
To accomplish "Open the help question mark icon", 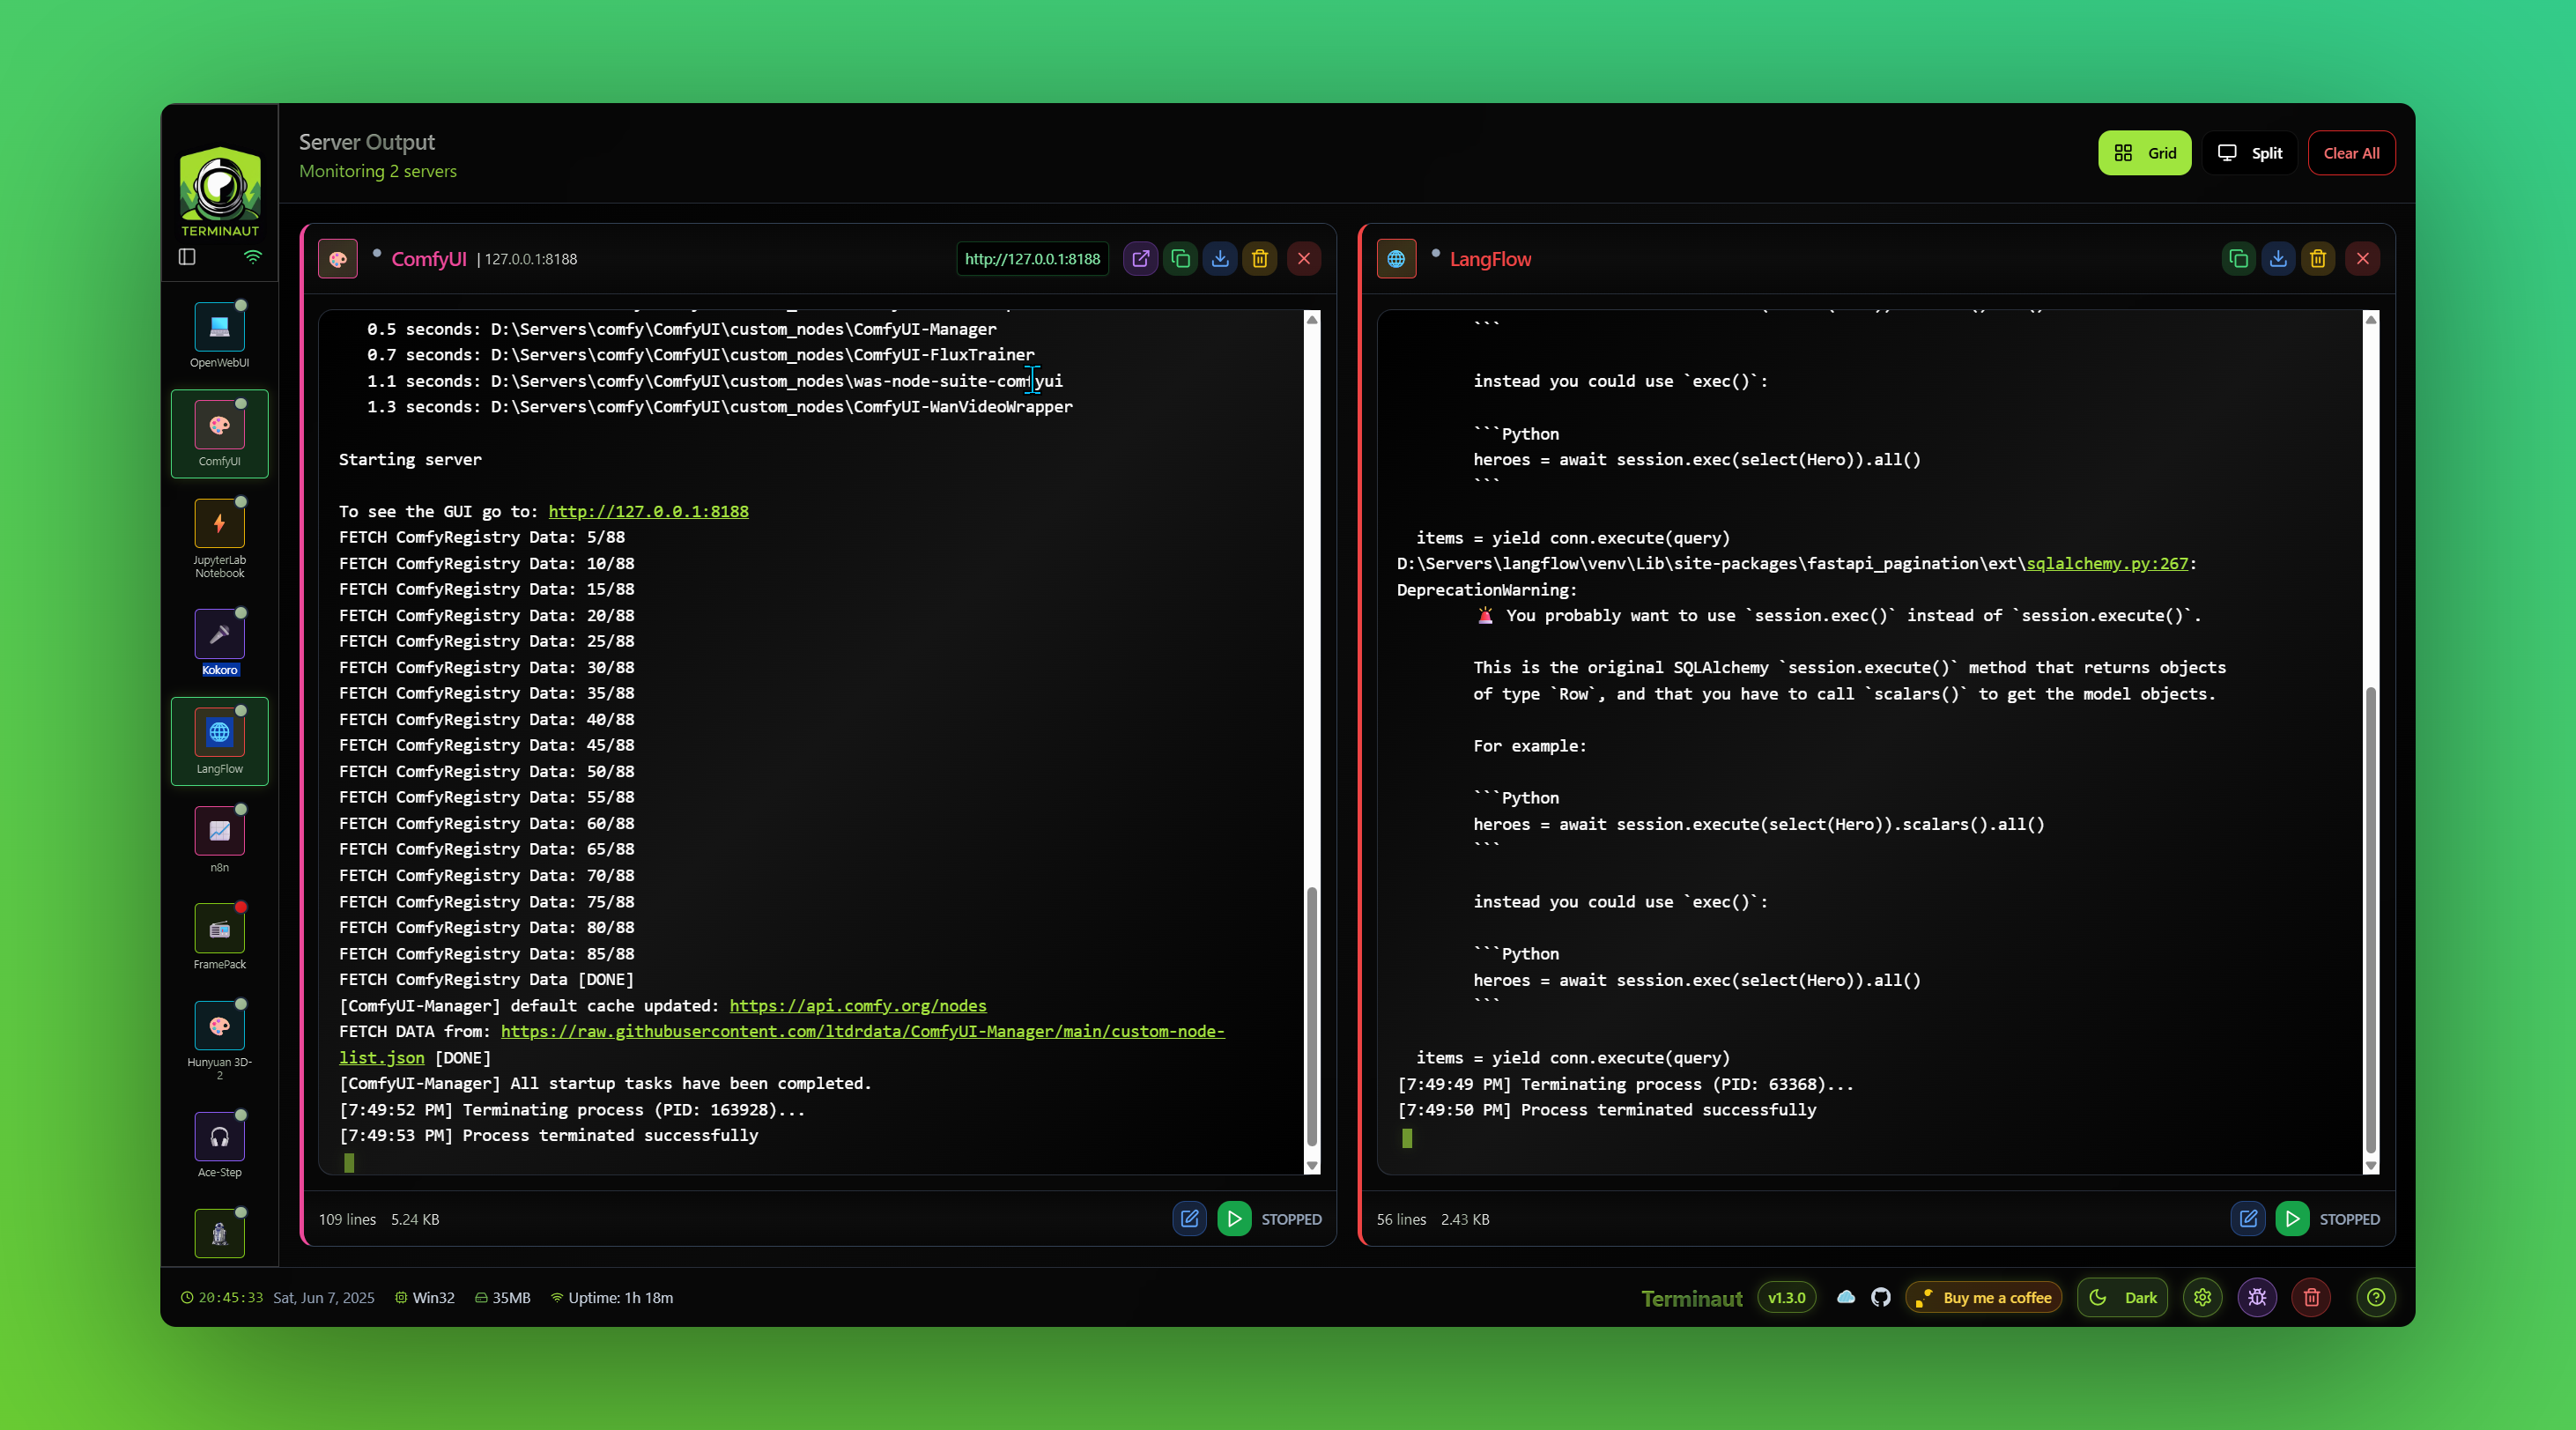I will [2376, 1297].
